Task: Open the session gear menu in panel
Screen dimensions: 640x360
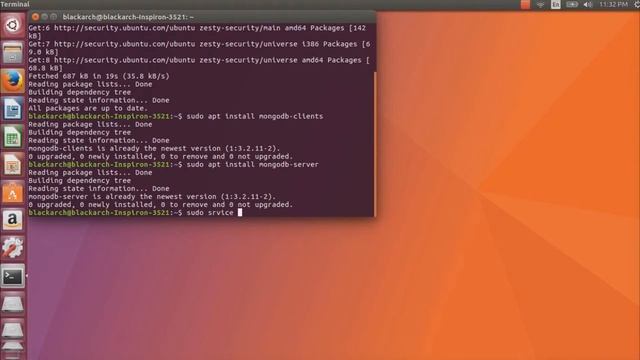Action: [x=636, y=4]
